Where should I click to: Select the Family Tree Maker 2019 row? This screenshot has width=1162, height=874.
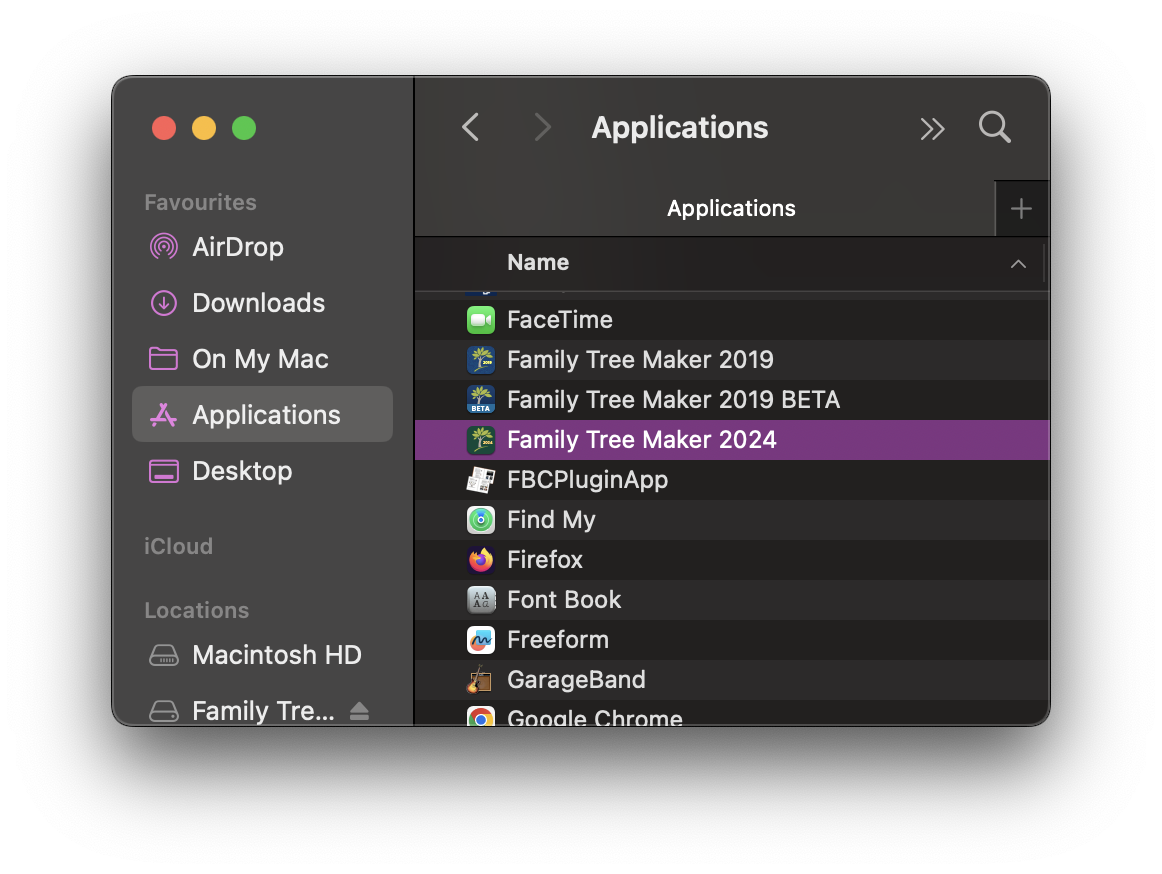click(x=732, y=360)
